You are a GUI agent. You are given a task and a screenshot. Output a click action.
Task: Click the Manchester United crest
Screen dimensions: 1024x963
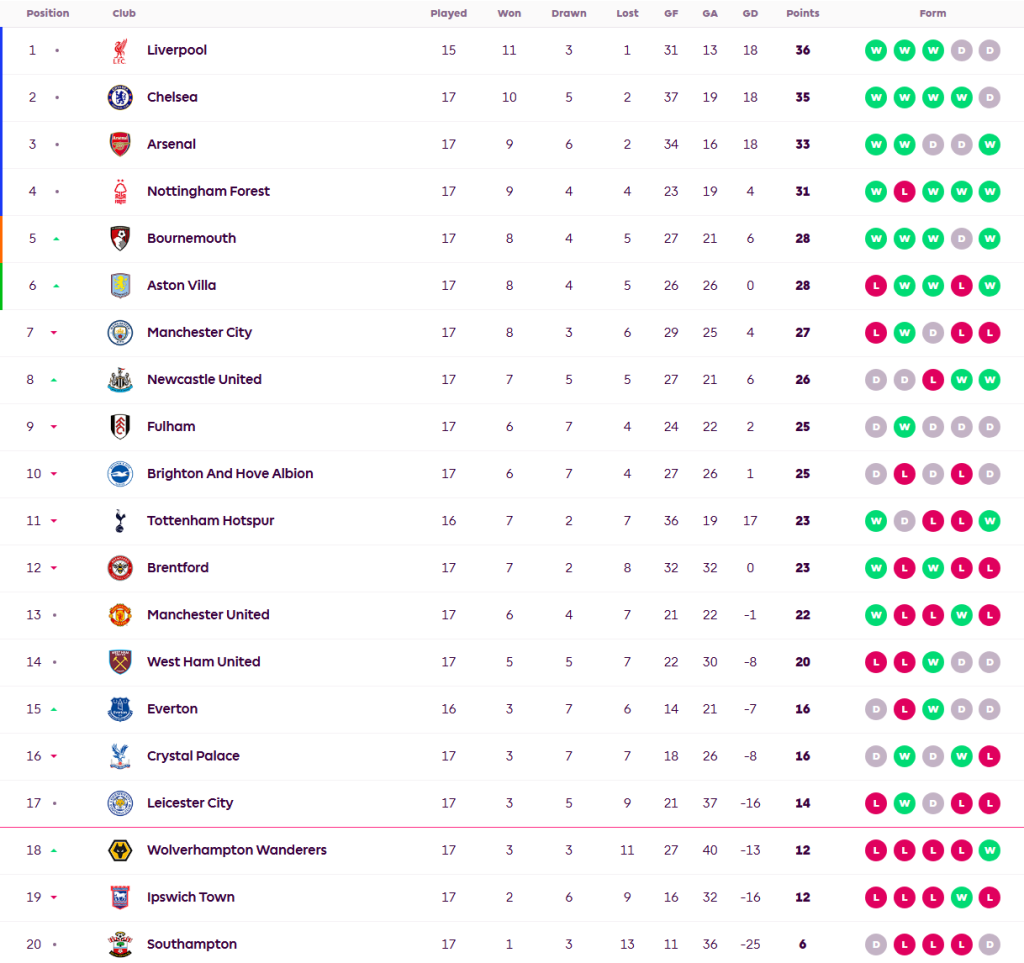click(120, 615)
